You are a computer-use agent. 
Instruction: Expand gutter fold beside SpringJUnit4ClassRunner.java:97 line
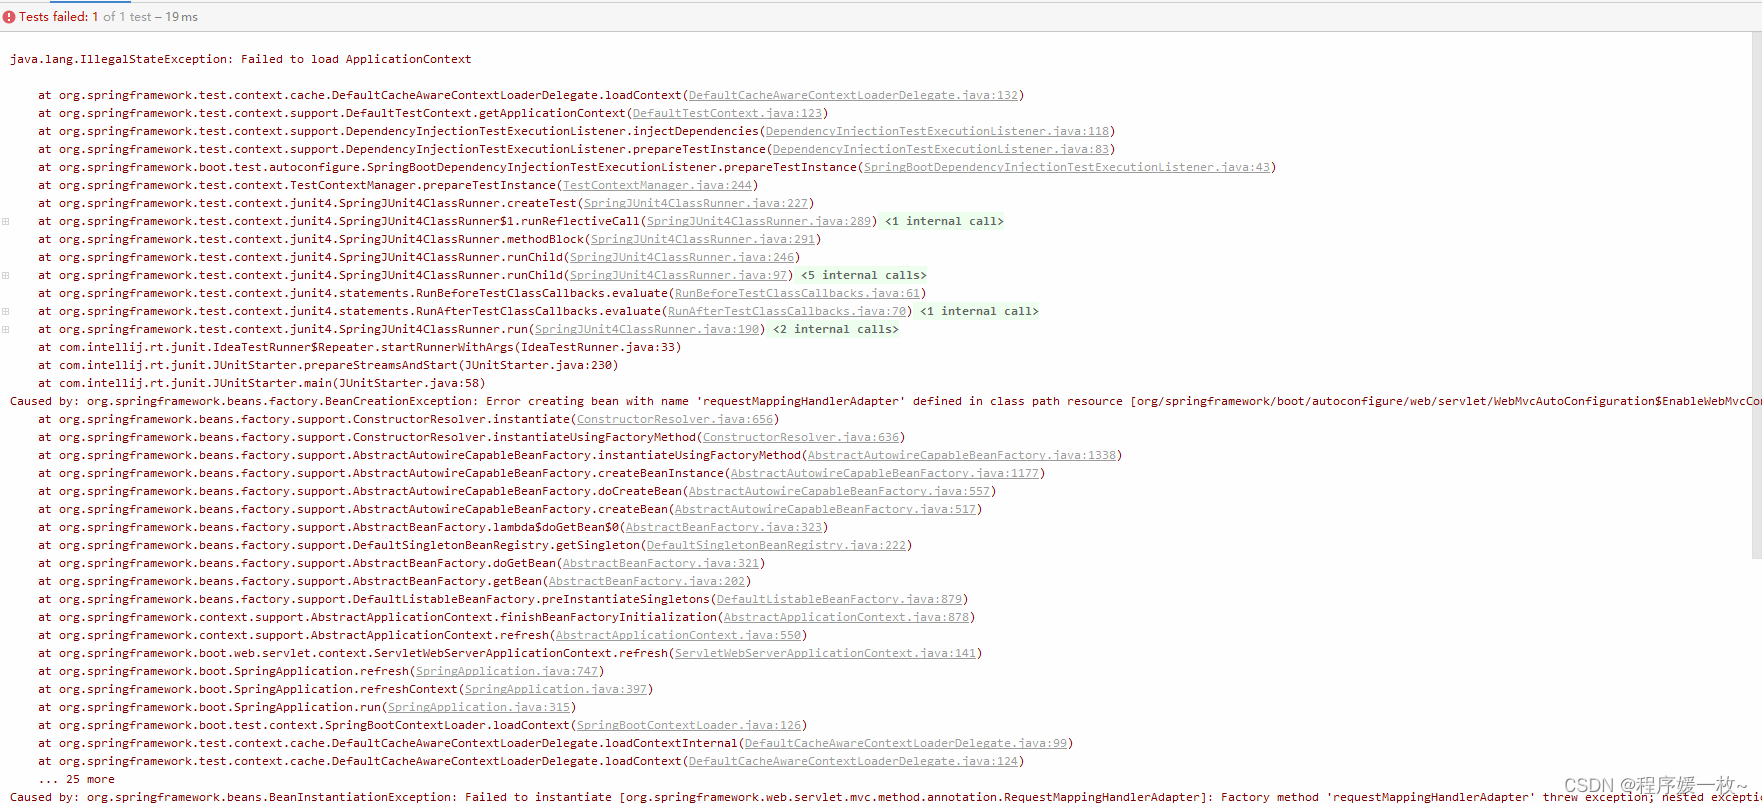tap(6, 275)
